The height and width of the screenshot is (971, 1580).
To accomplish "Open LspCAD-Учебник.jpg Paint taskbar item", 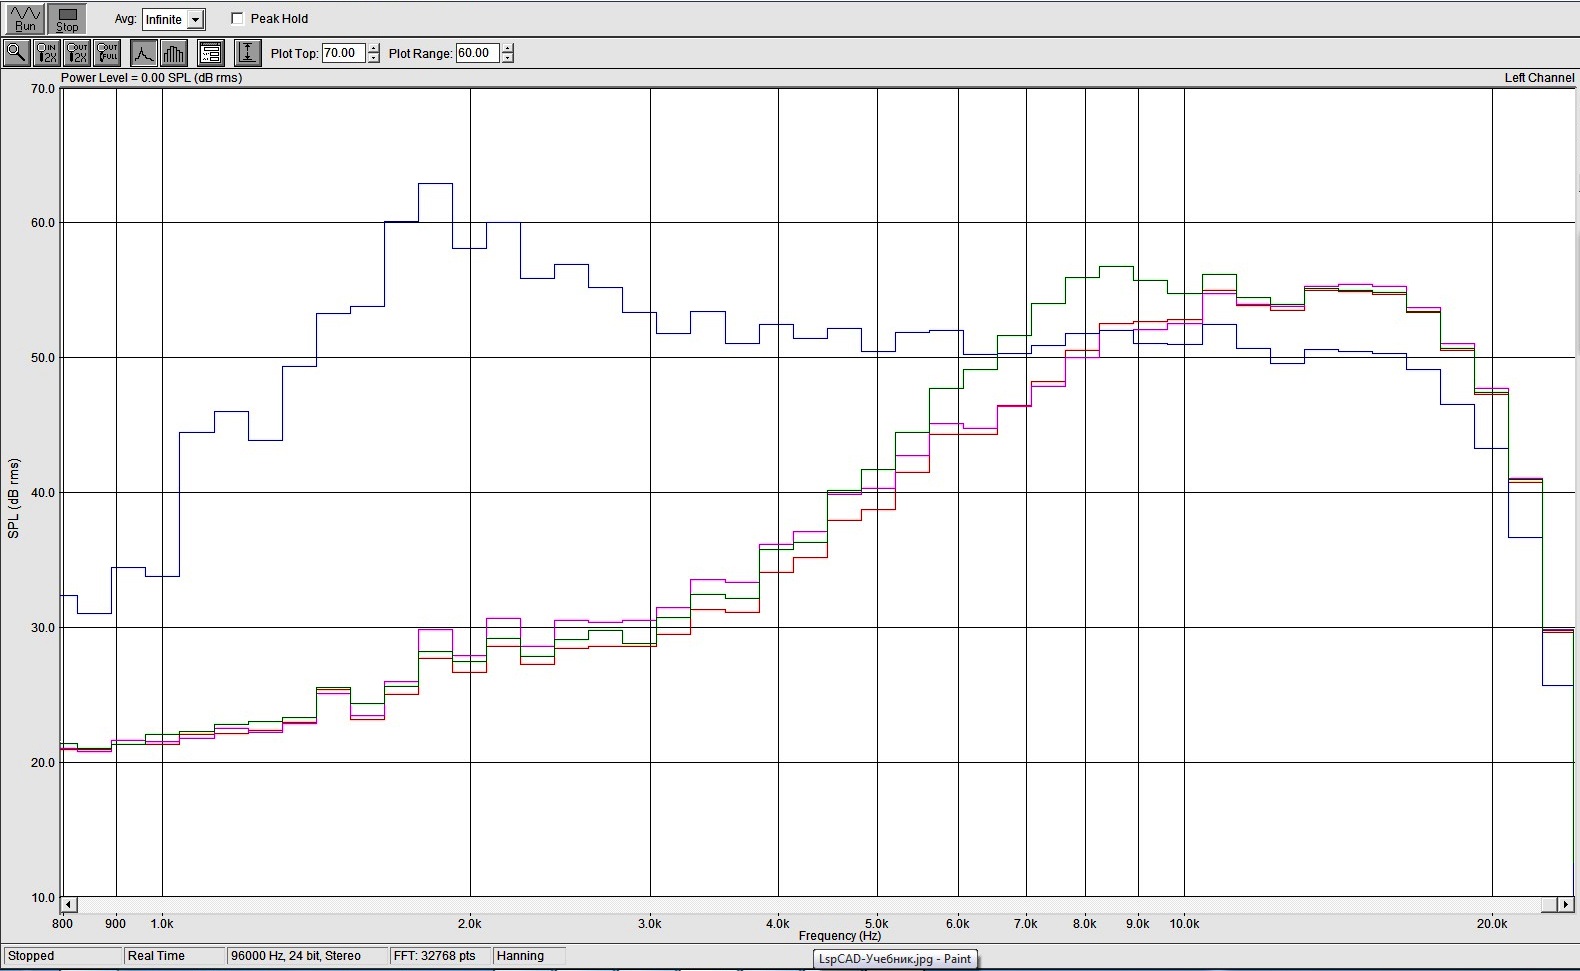I will 895,958.
